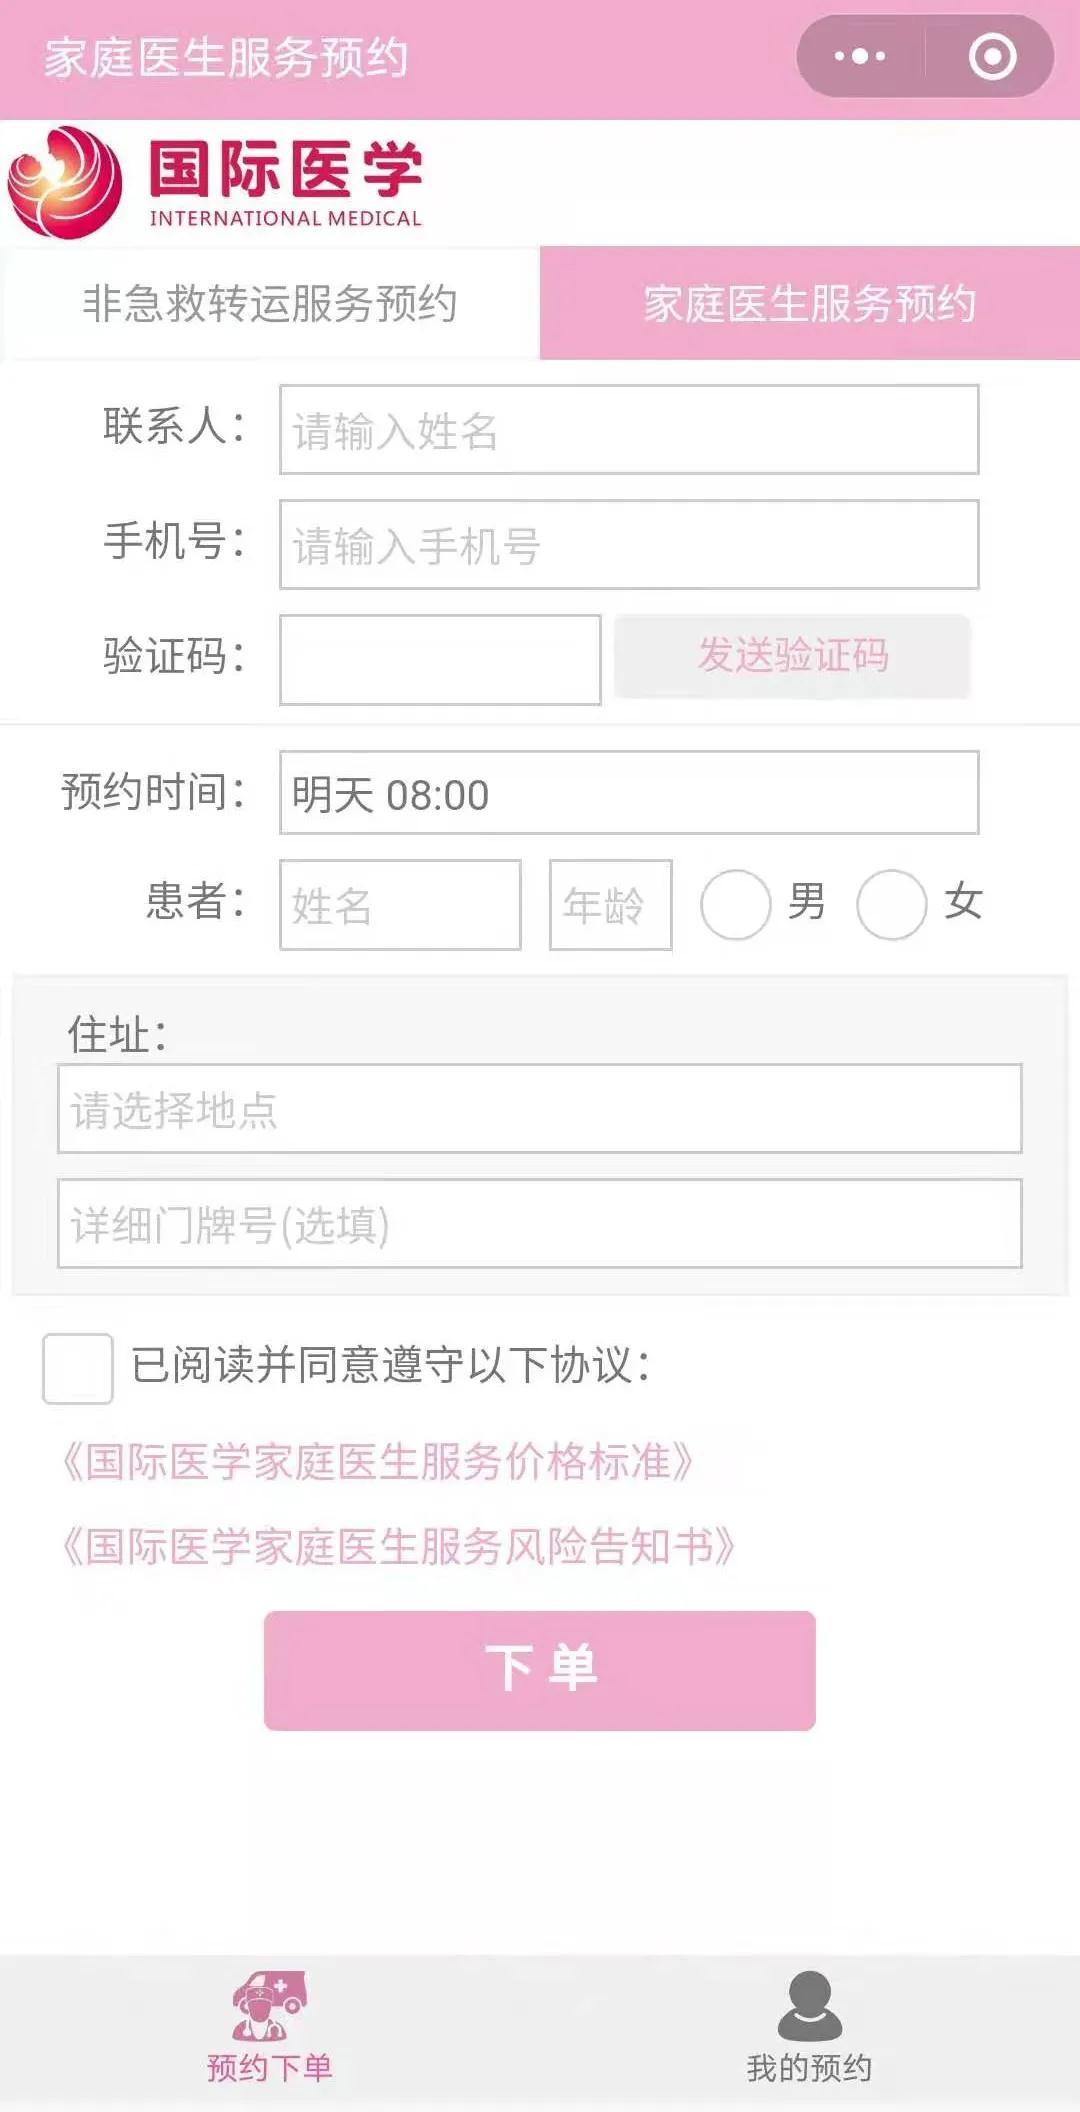The height and width of the screenshot is (2112, 1080).
Task: Click the patient 年龄 age field
Action: click(x=610, y=904)
